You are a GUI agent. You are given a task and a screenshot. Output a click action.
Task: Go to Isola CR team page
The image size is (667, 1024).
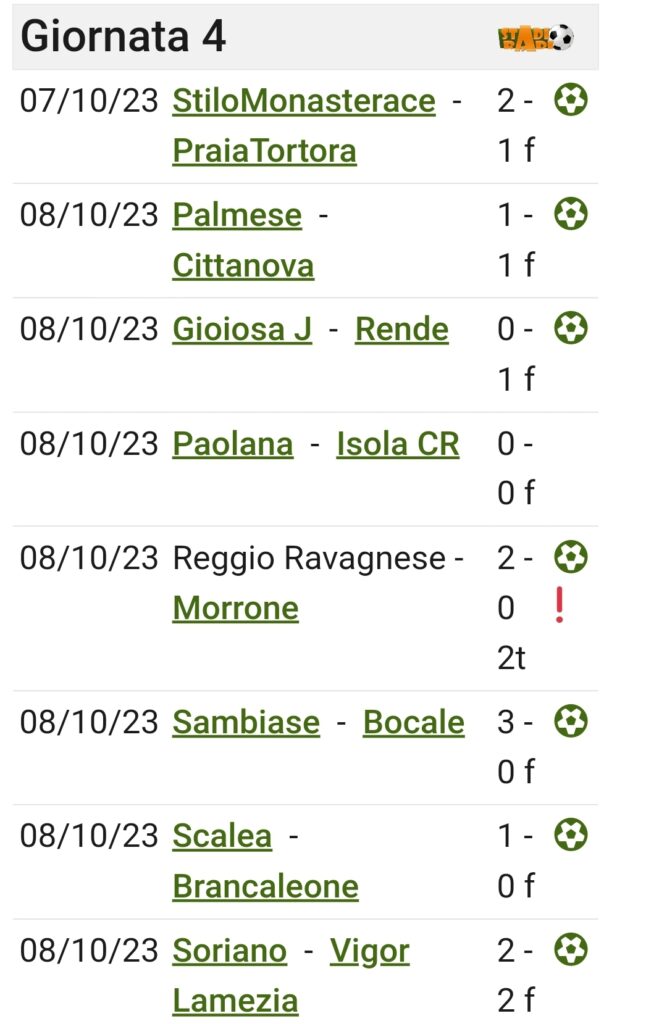[x=398, y=444]
